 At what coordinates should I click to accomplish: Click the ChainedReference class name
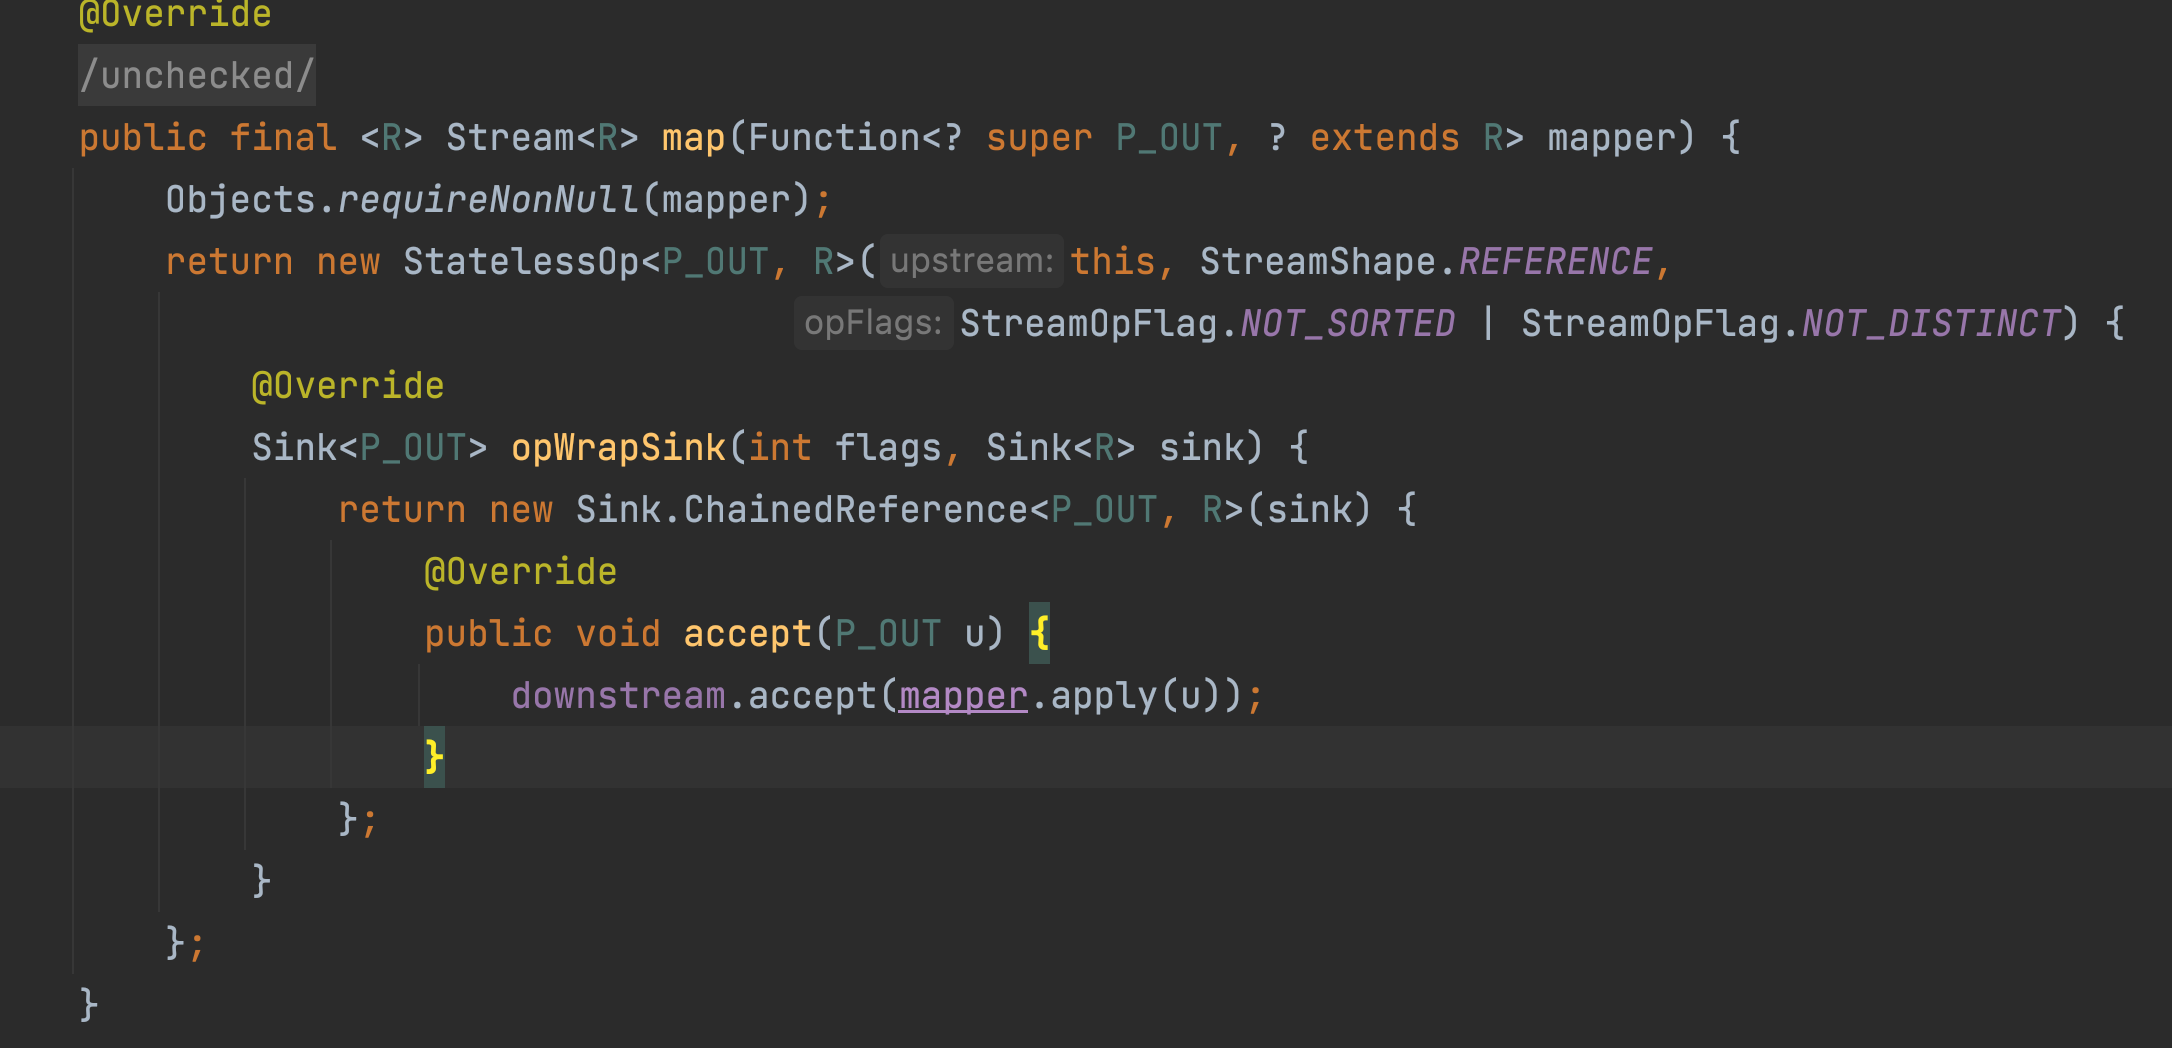[x=855, y=510]
